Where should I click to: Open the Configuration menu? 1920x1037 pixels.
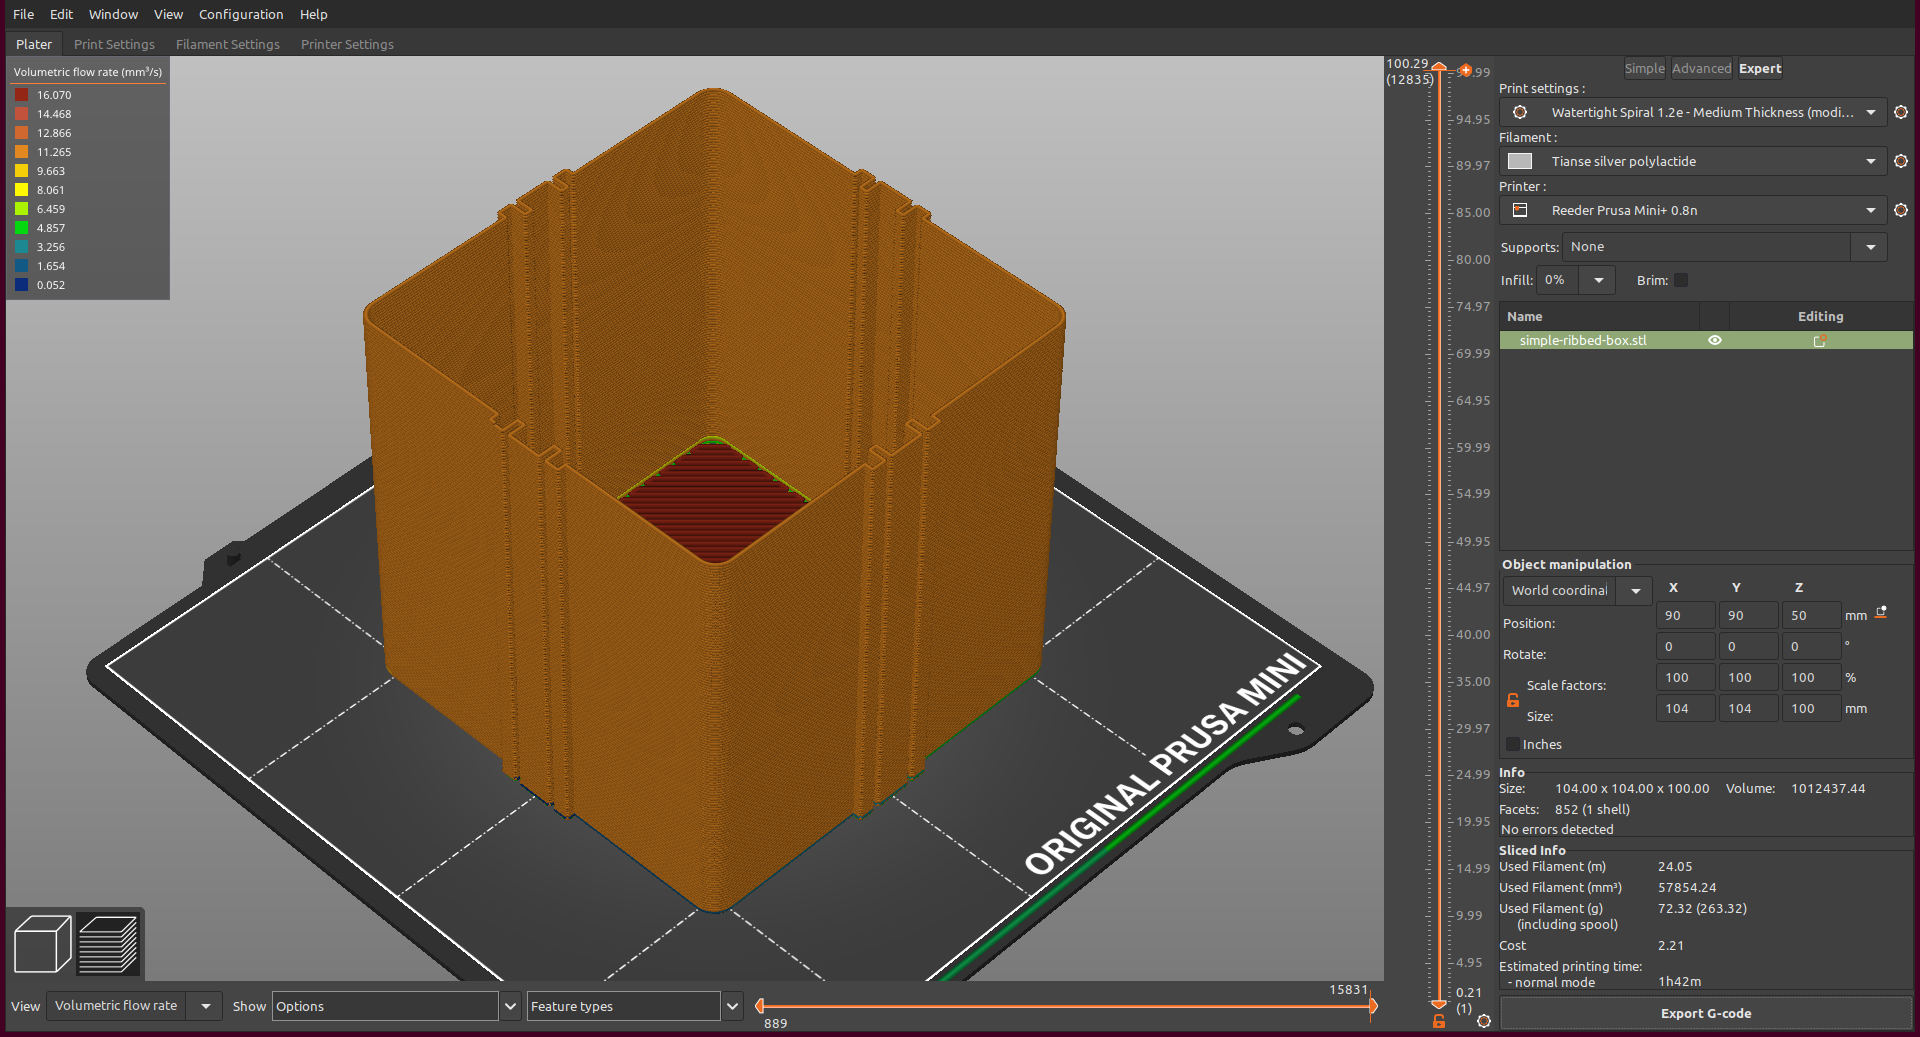[x=241, y=14]
